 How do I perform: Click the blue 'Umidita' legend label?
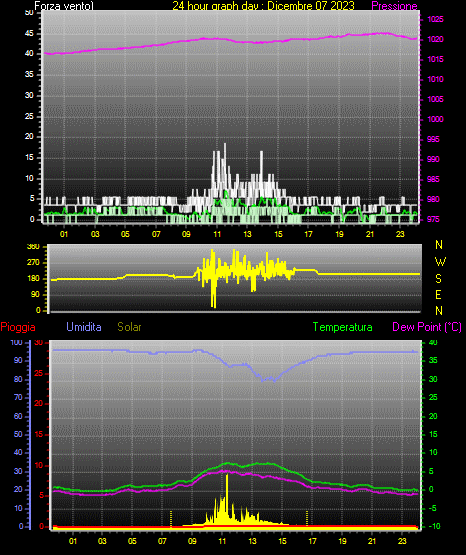coord(84,327)
